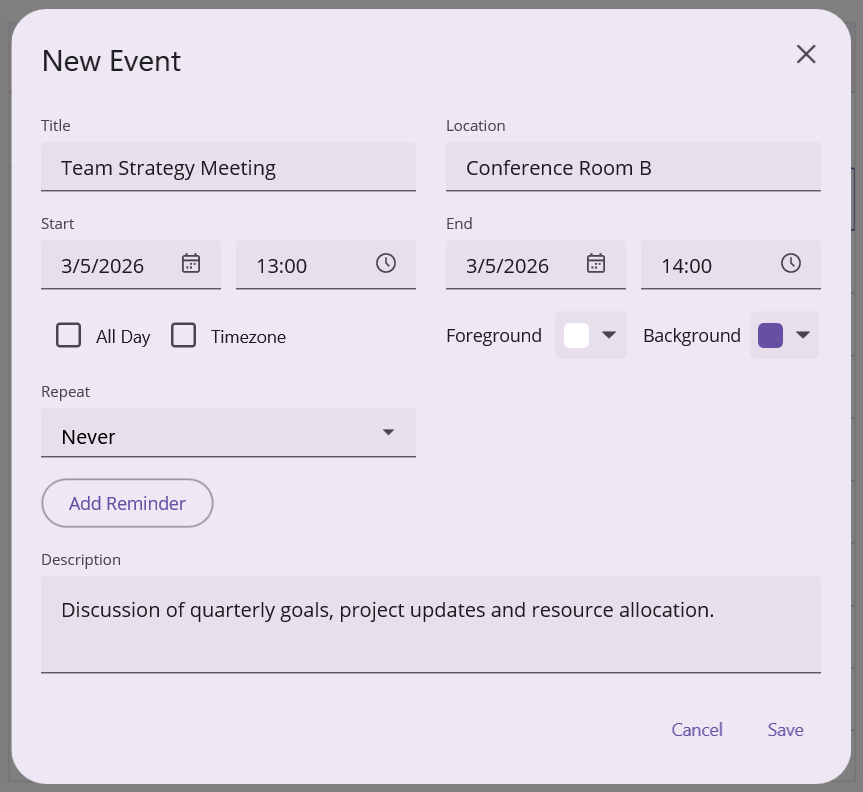Click the New Event dialog heading
Viewport: 863px width, 792px height.
pyautogui.click(x=111, y=61)
